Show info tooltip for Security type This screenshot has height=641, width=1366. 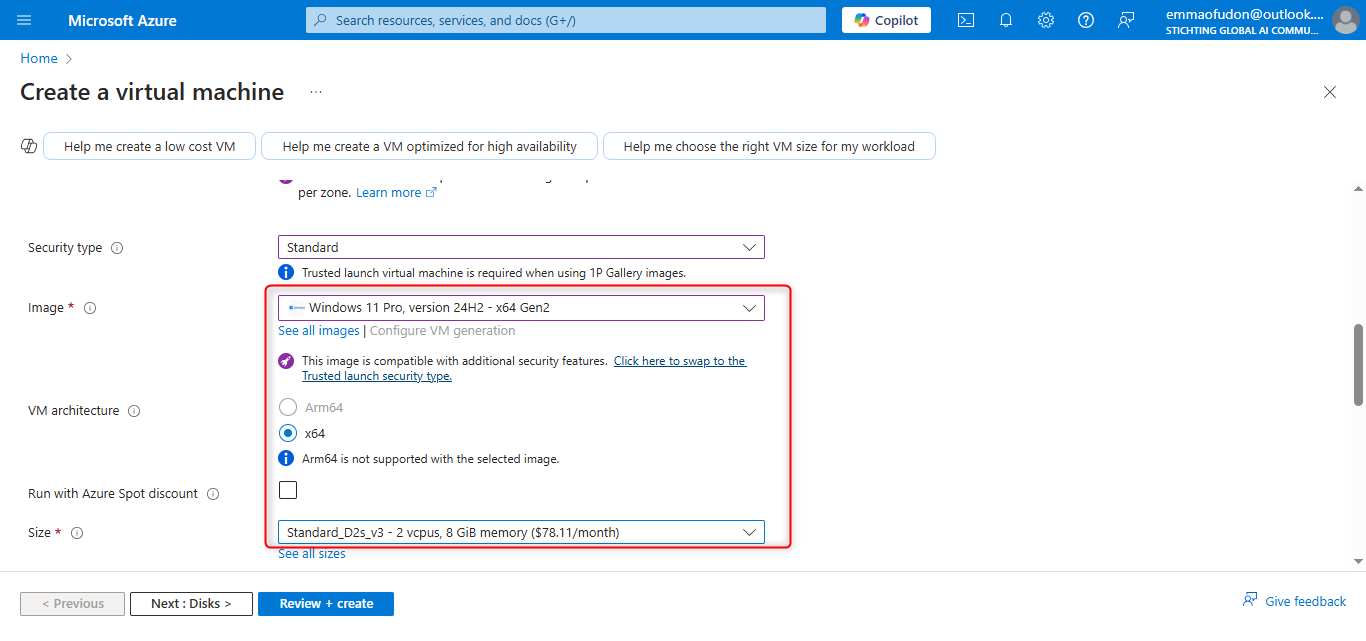point(117,248)
